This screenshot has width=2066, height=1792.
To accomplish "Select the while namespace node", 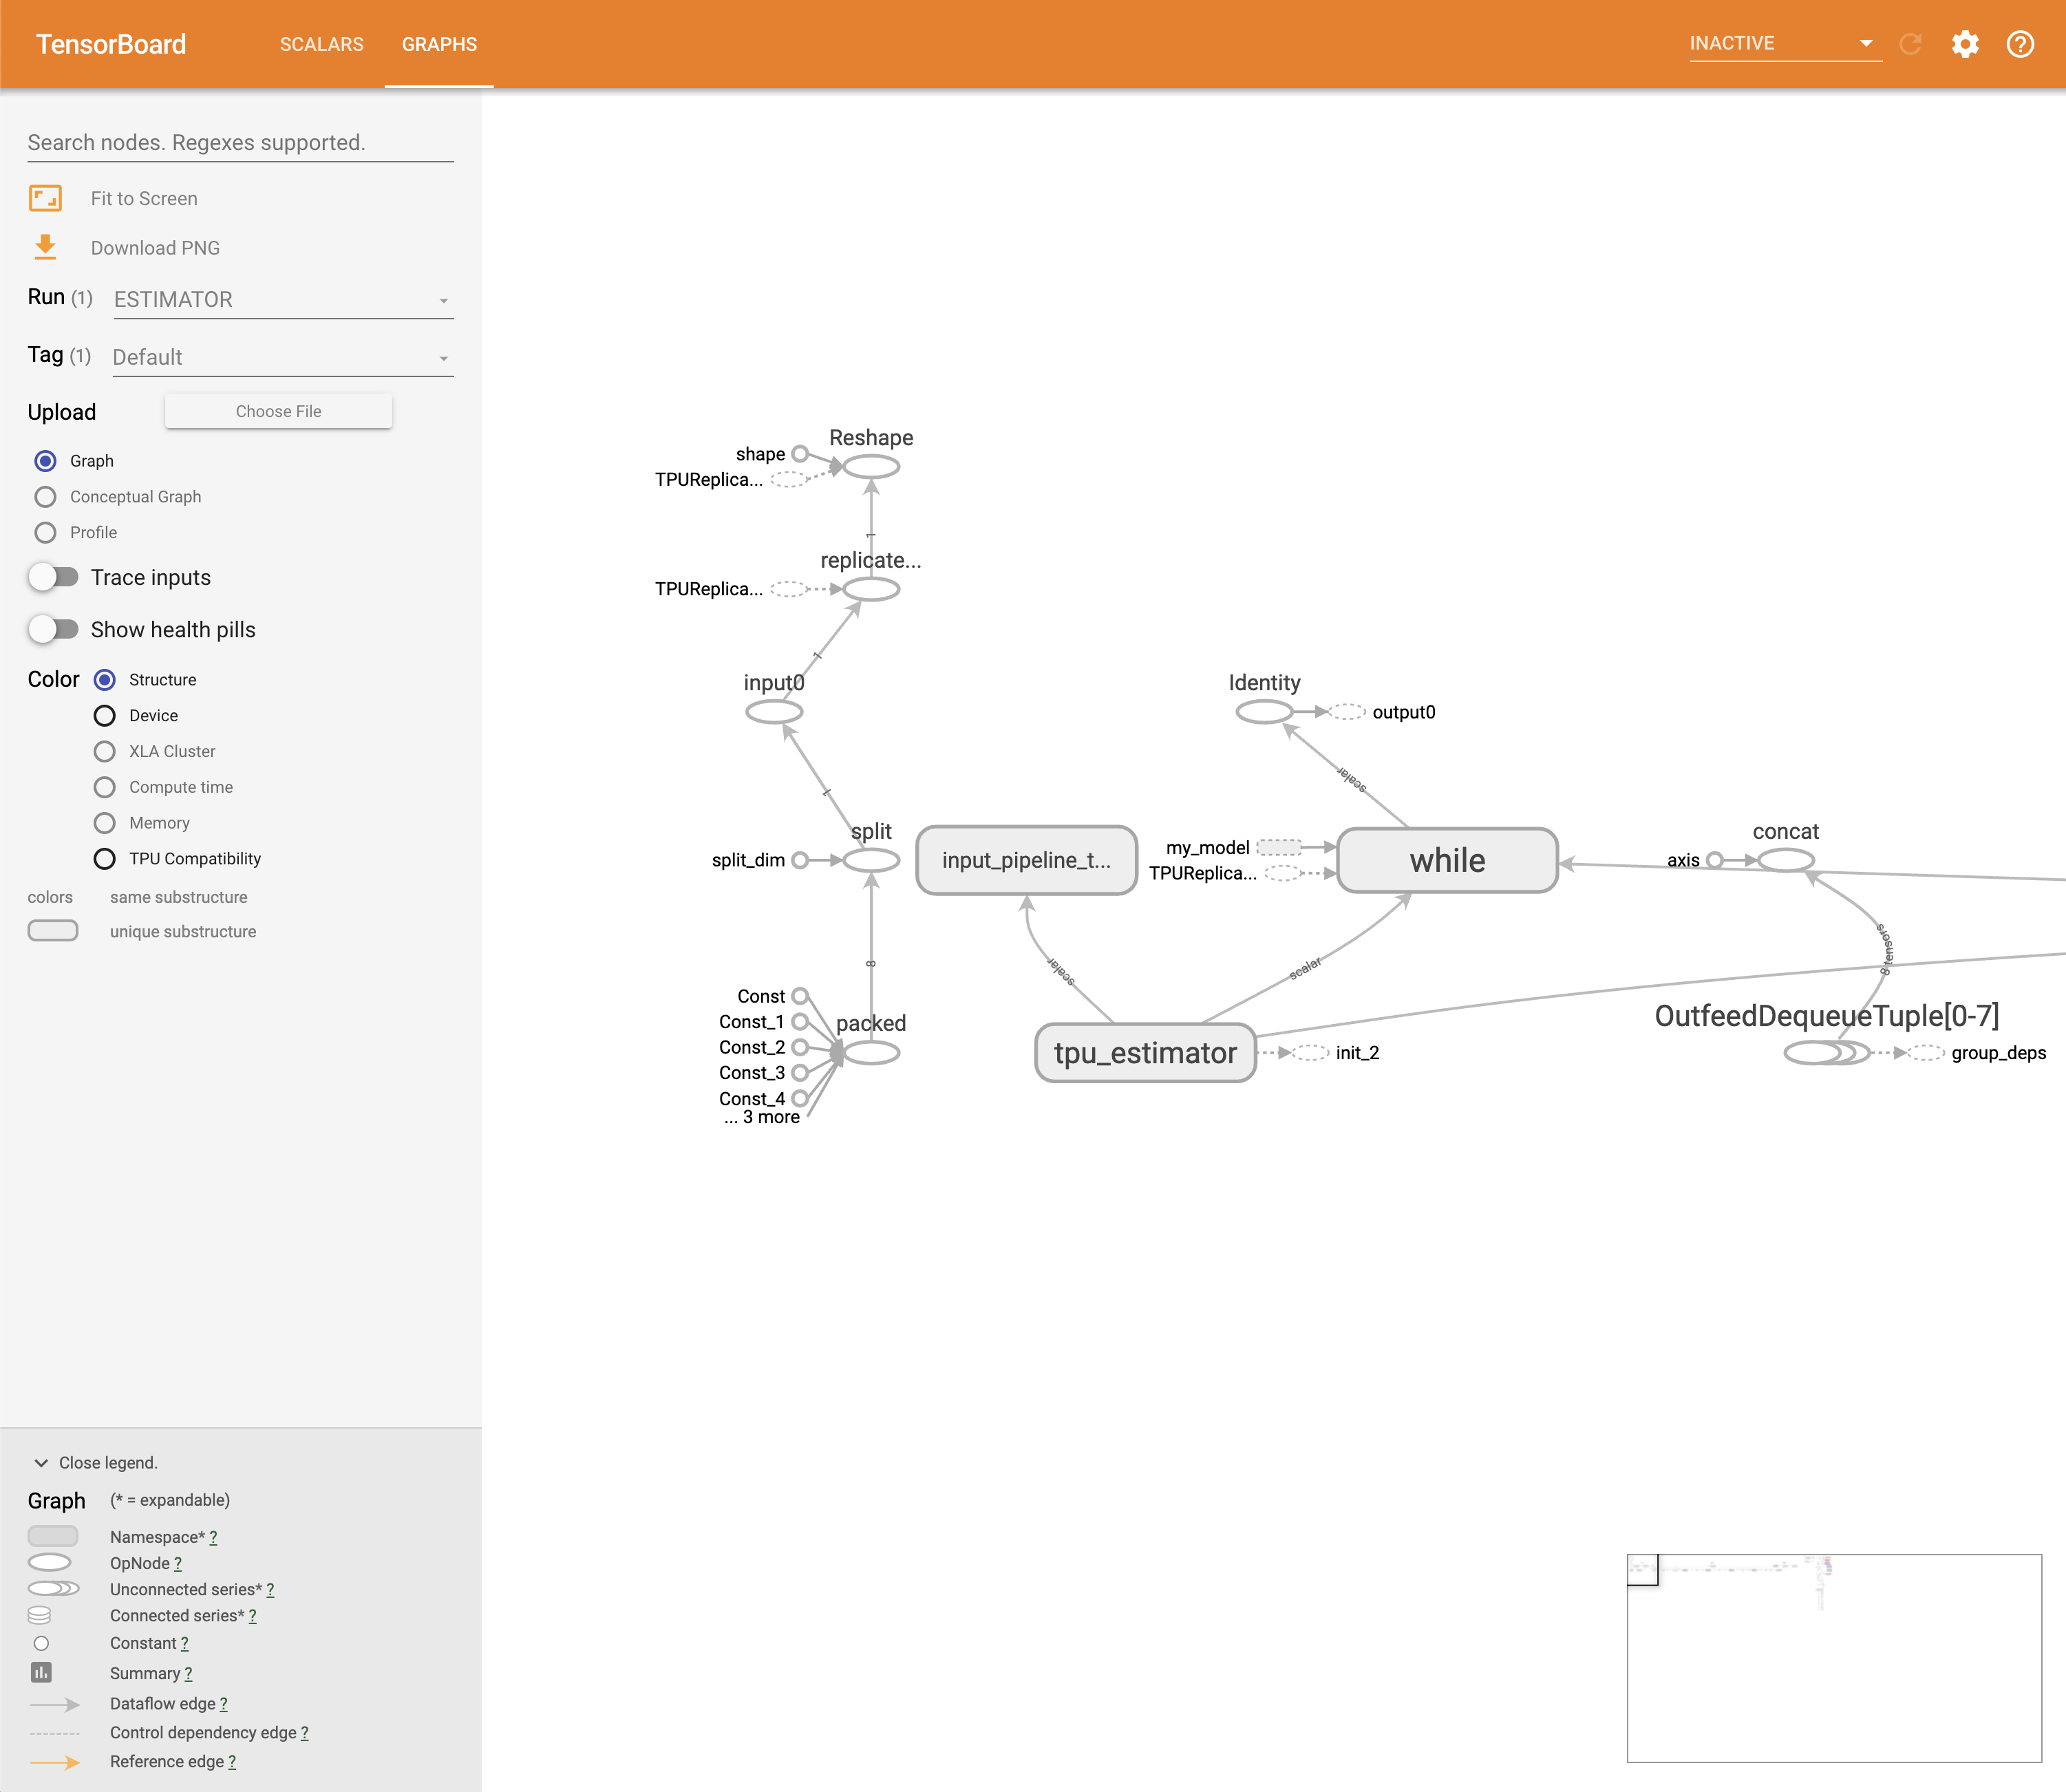I will click(1446, 860).
